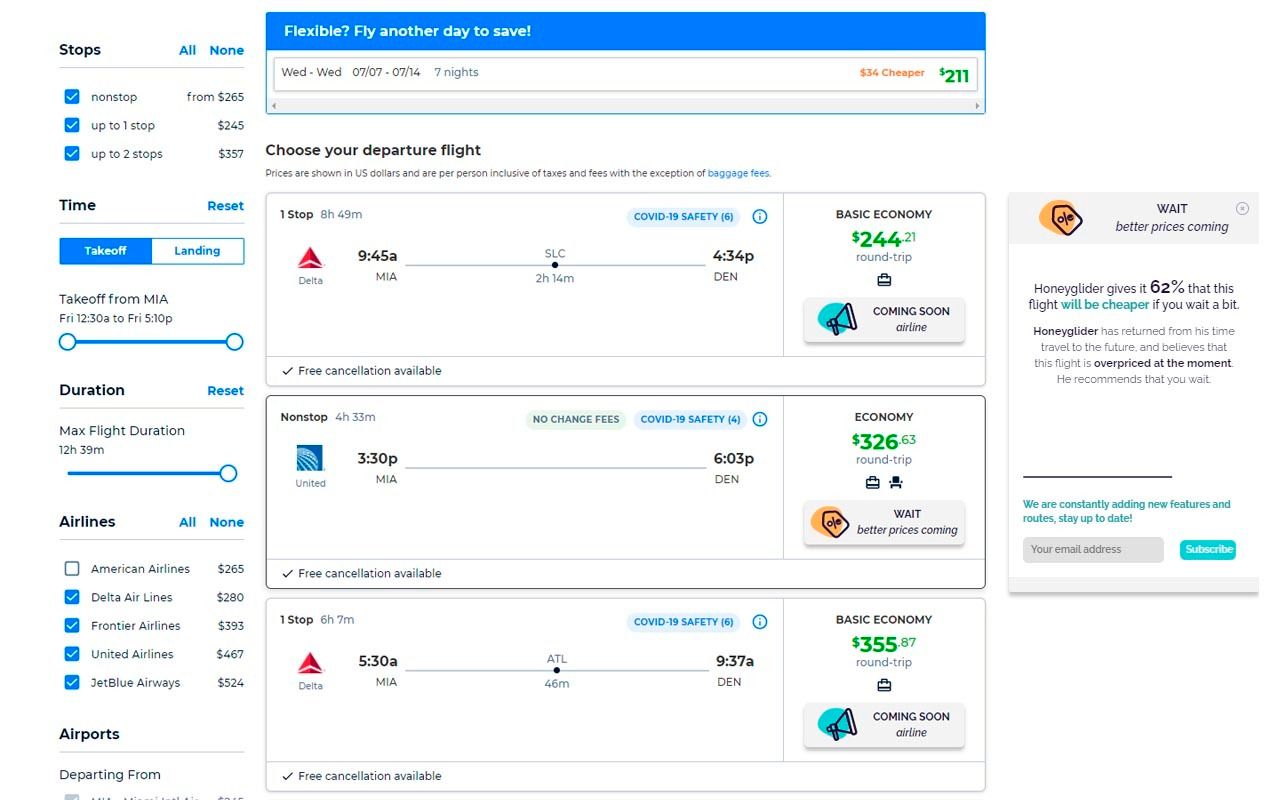Click COVID-19 Safety (6) badge on 9:45a flight
The height and width of the screenshot is (800, 1280).
683,217
